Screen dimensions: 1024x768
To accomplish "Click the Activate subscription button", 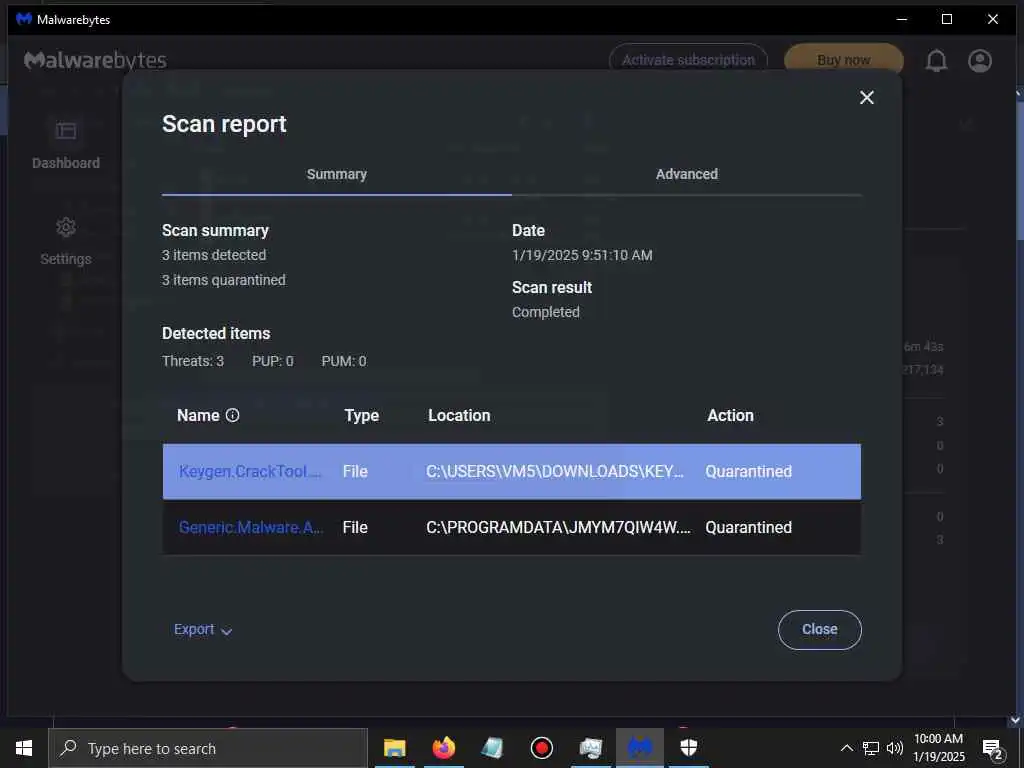I will pyautogui.click(x=688, y=60).
